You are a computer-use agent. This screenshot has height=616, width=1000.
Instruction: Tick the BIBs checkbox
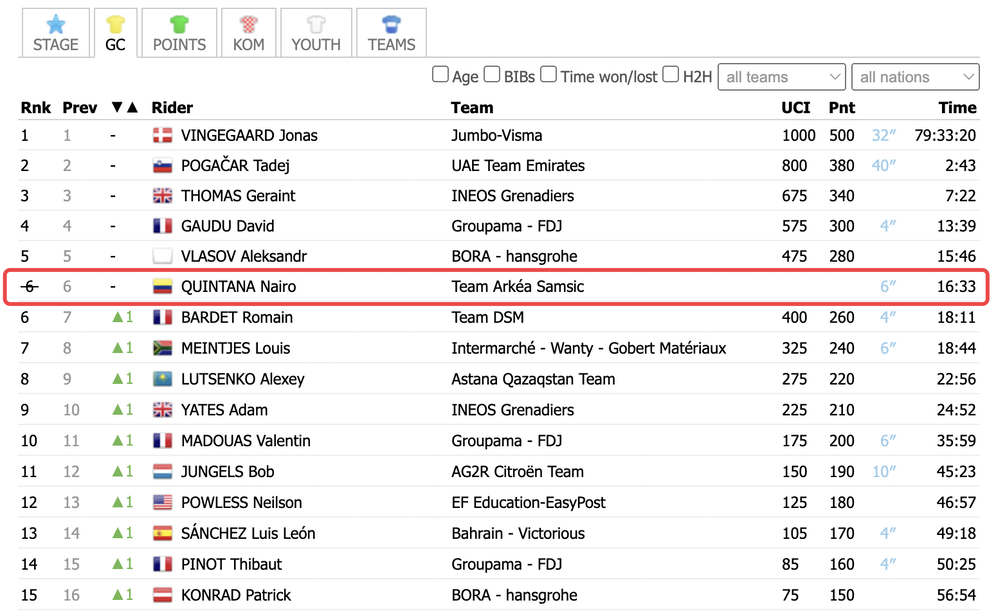(x=492, y=75)
